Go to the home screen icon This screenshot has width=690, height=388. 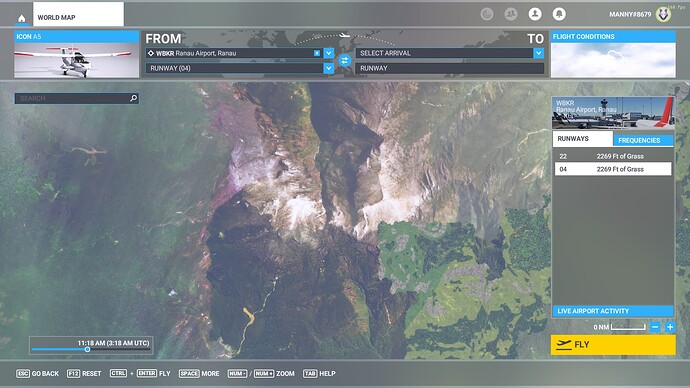(21, 18)
